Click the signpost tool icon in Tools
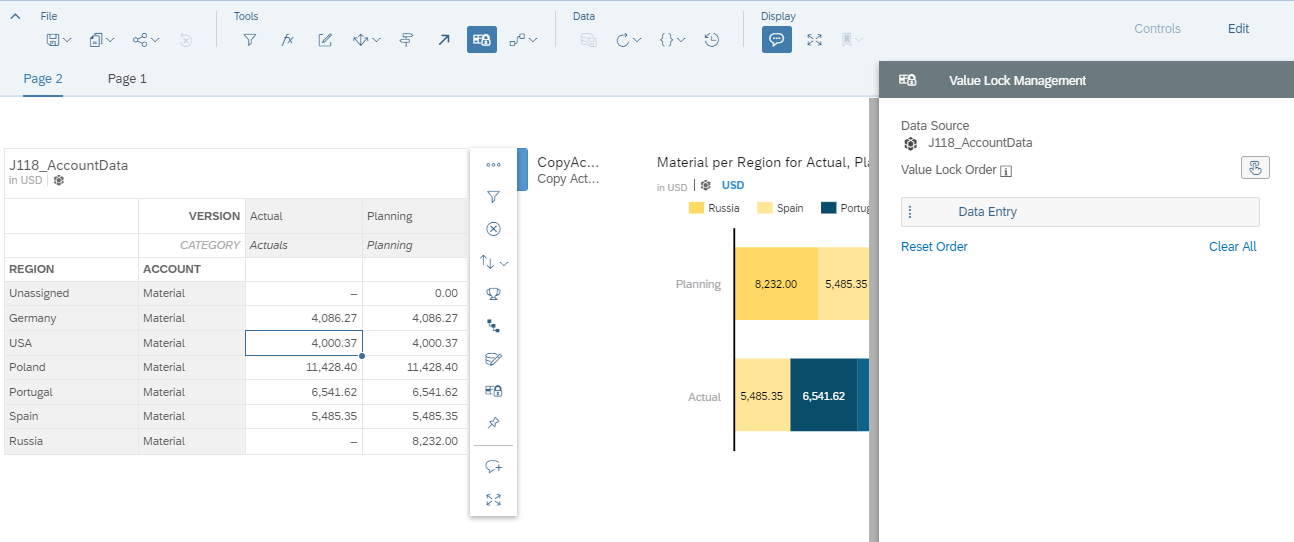1294x542 pixels. pos(406,40)
